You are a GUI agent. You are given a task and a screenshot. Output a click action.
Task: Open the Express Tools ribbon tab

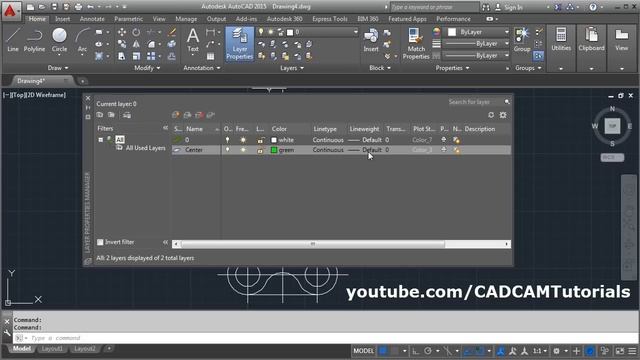tap(330, 19)
